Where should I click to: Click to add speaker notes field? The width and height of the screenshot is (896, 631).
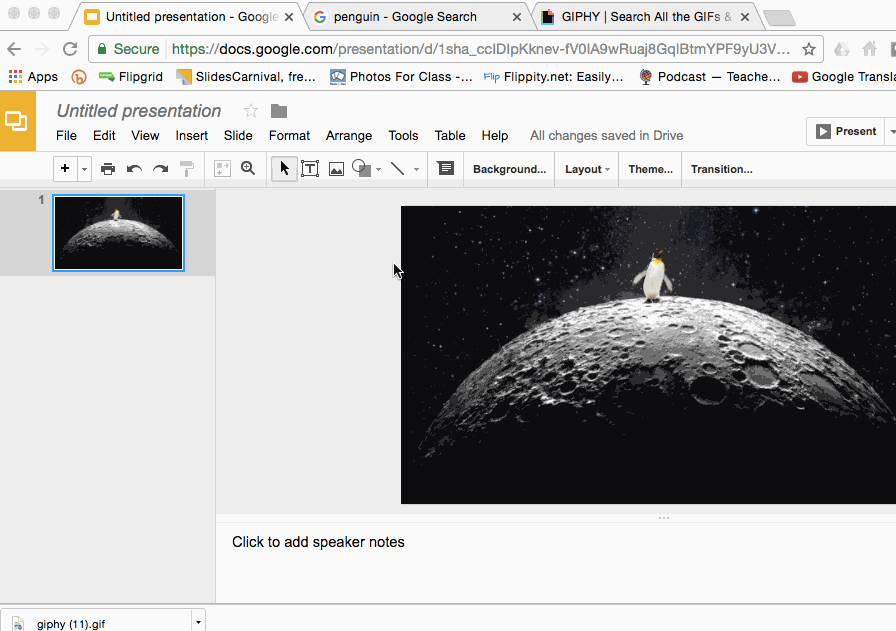click(318, 542)
